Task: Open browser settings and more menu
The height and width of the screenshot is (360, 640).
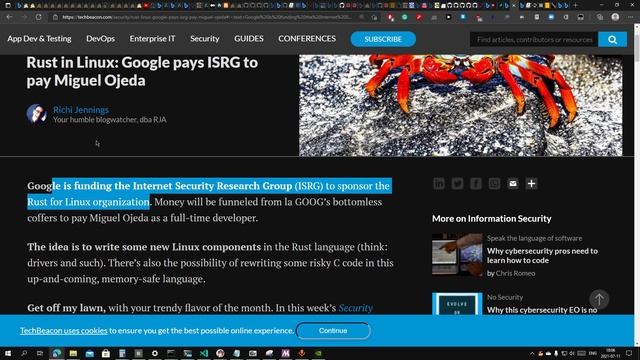Action: coord(630,17)
